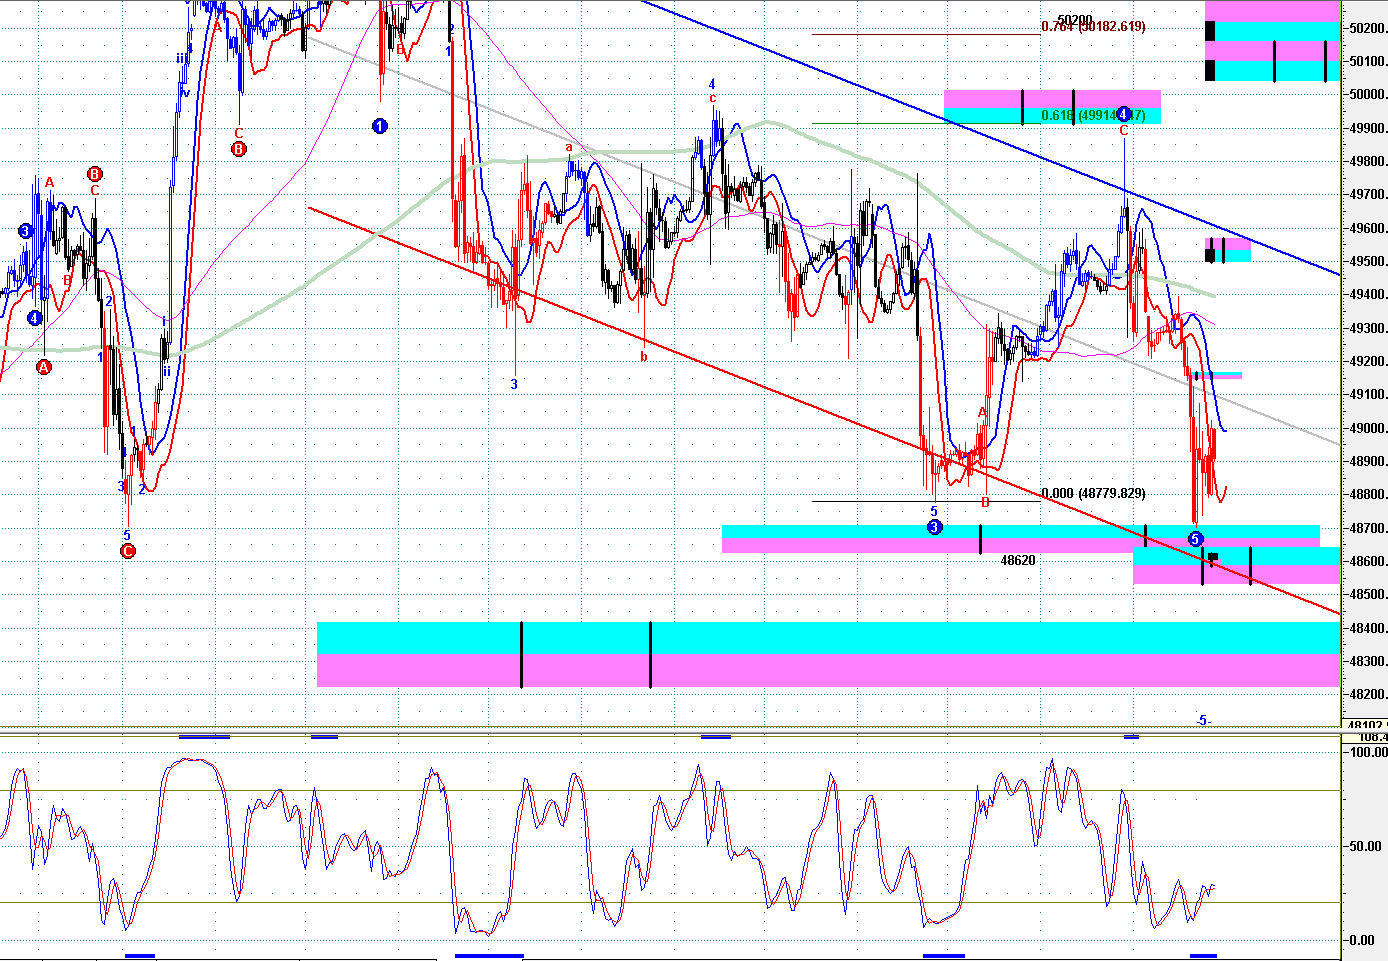Screen dimensions: 1388x961
Task: Click blue circled 4 over the 0.618 label
Action: tap(1124, 114)
